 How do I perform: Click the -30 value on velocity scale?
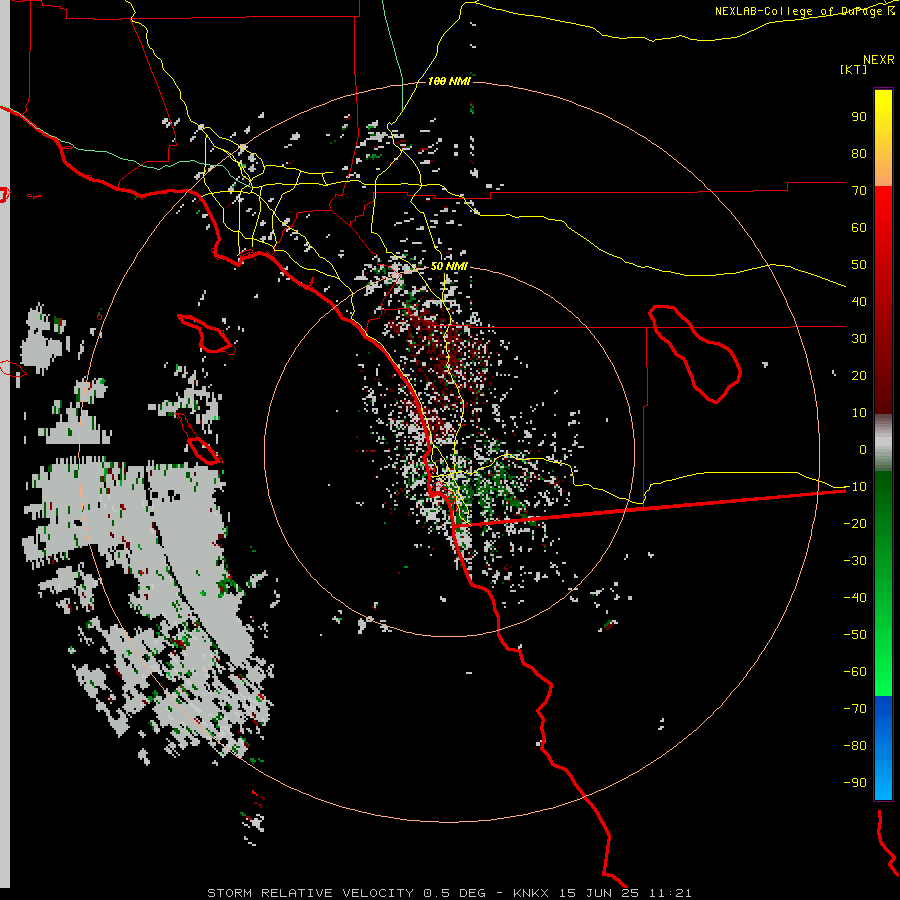pos(855,561)
